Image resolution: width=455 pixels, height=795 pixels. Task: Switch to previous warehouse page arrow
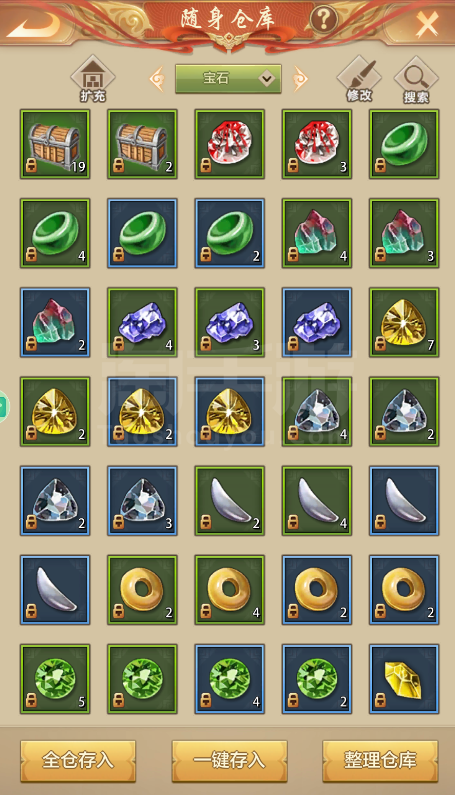coord(157,79)
